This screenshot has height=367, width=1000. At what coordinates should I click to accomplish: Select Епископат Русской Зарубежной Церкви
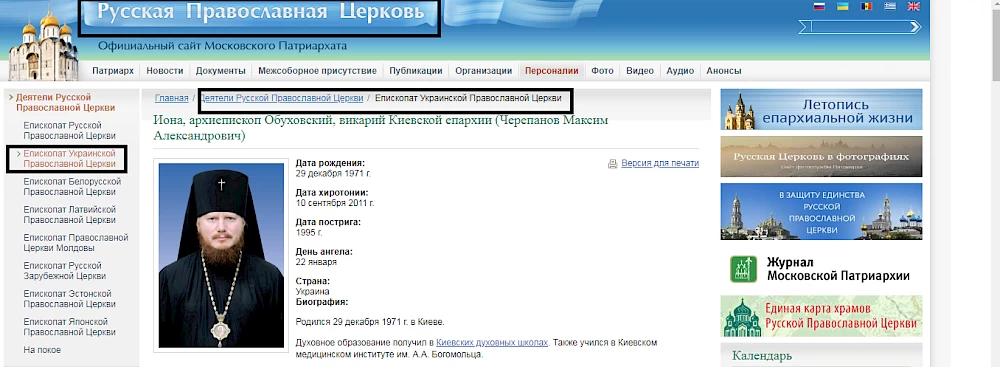[64, 271]
